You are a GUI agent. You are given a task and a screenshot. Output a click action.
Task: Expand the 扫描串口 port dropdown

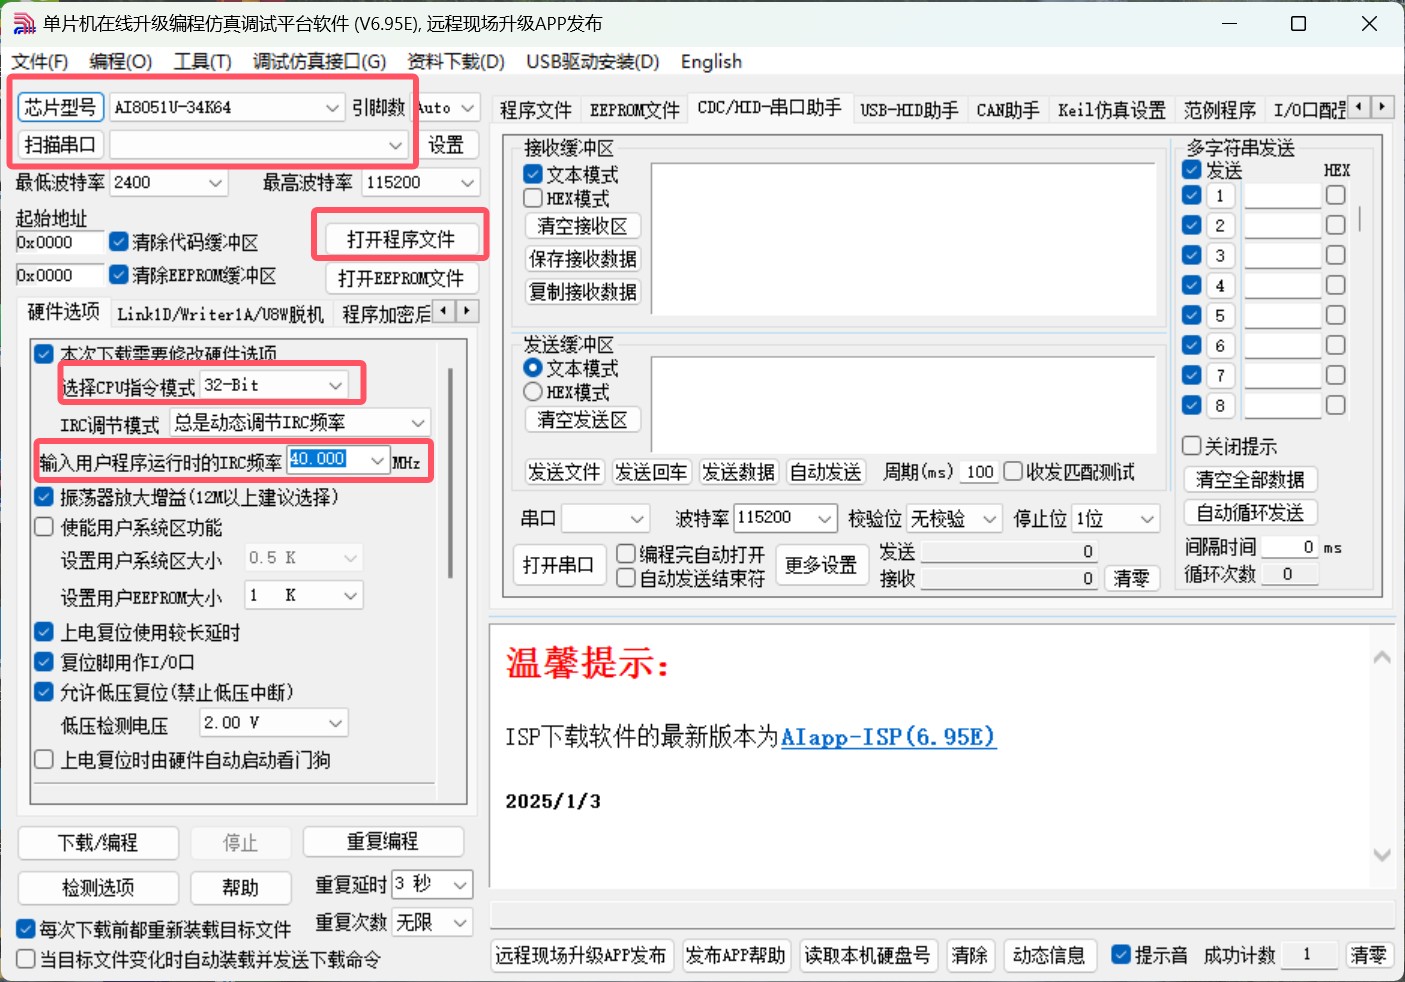(x=396, y=145)
